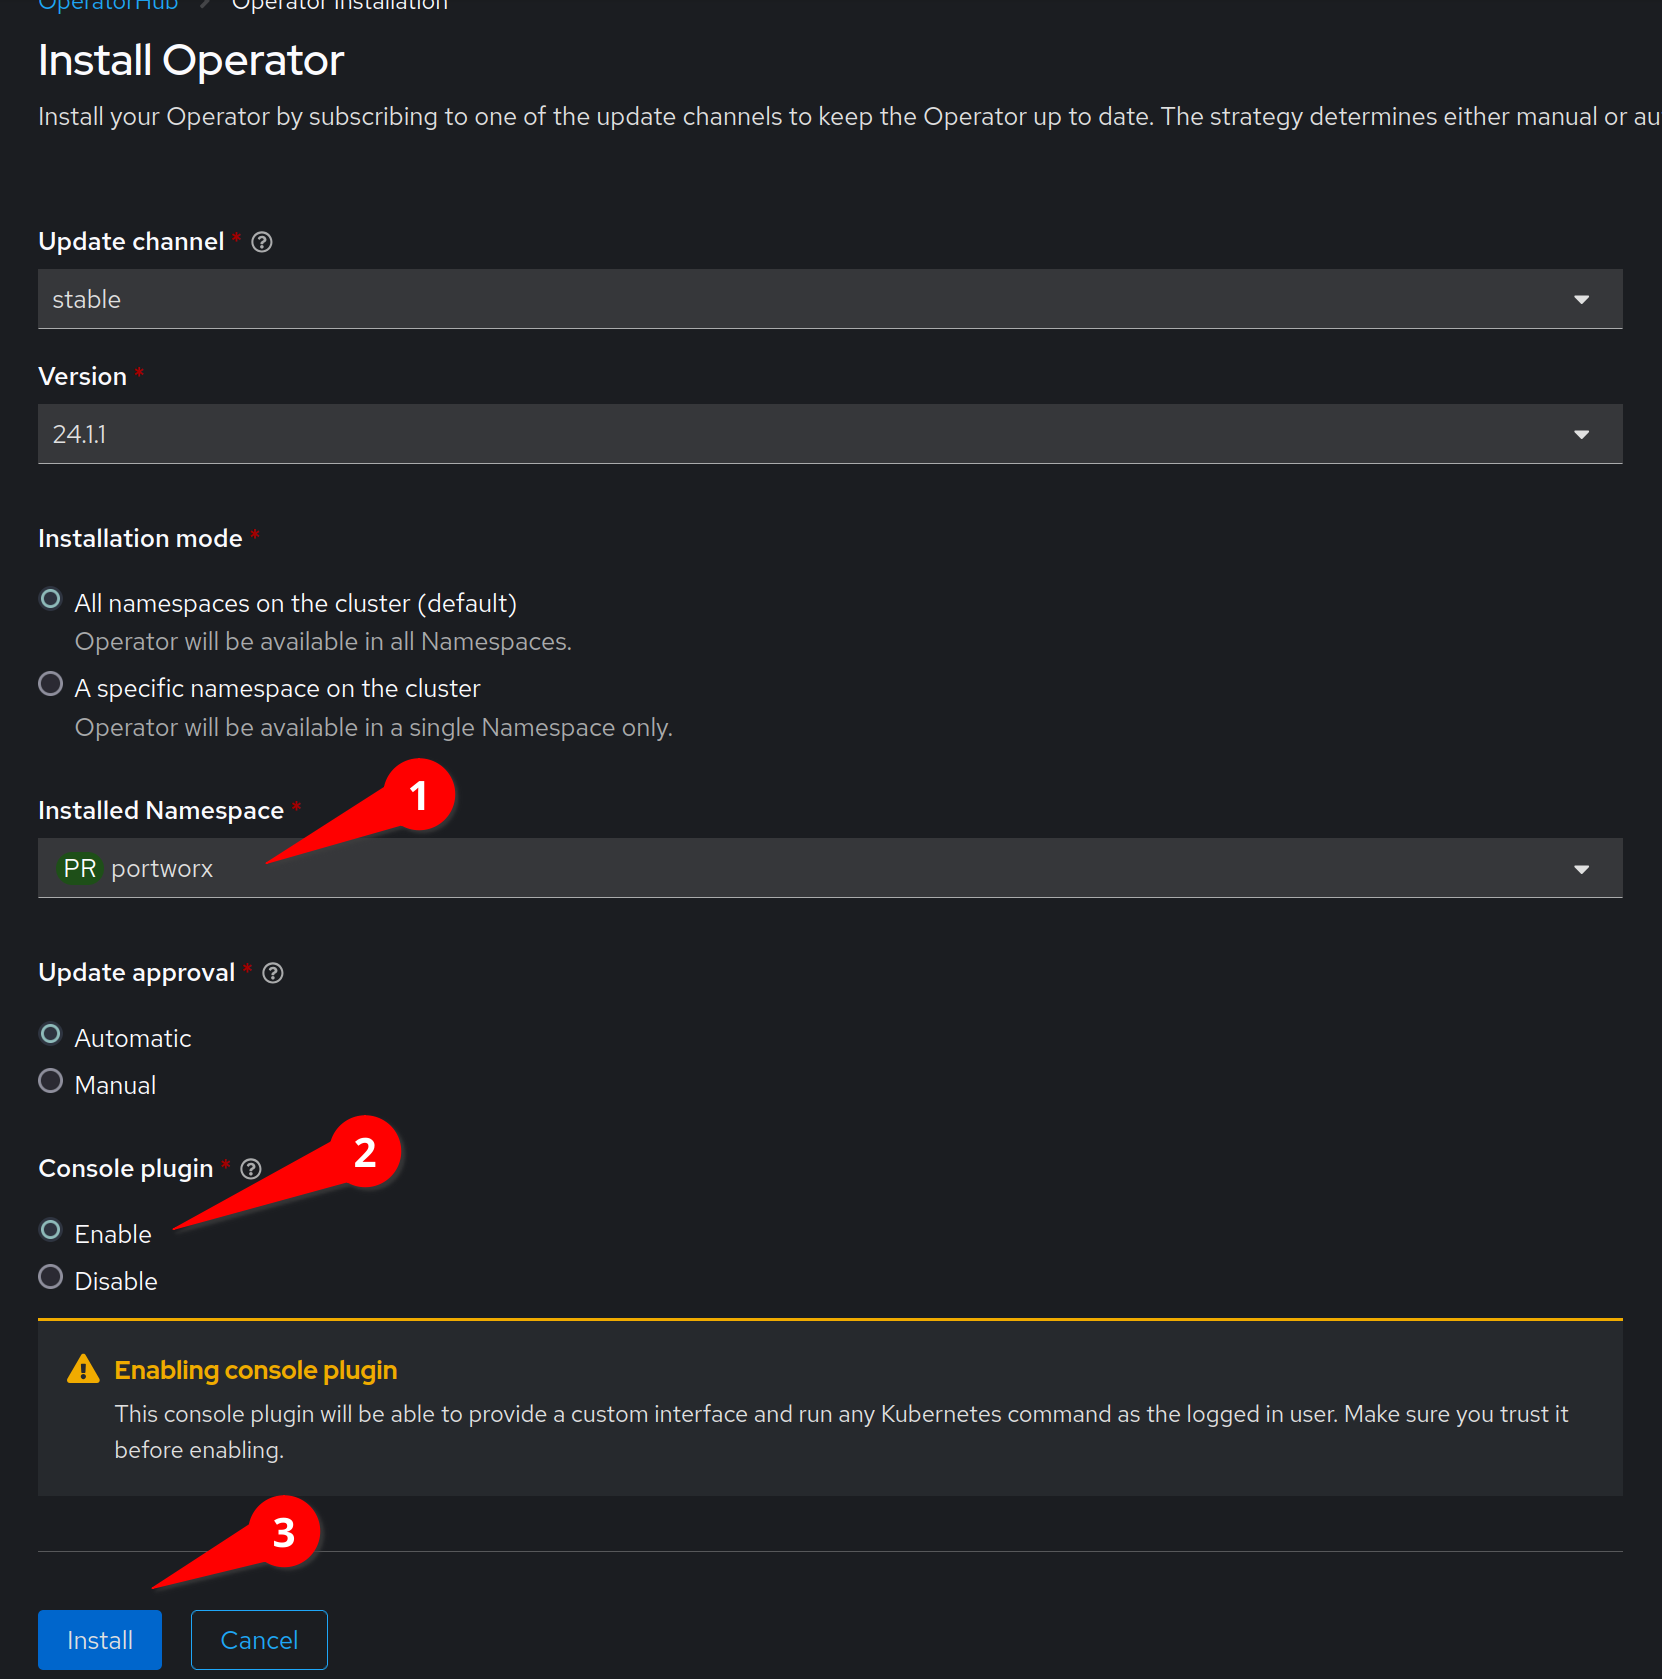This screenshot has width=1662, height=1679.
Task: Enable the console plugin
Action: pyautogui.click(x=51, y=1230)
